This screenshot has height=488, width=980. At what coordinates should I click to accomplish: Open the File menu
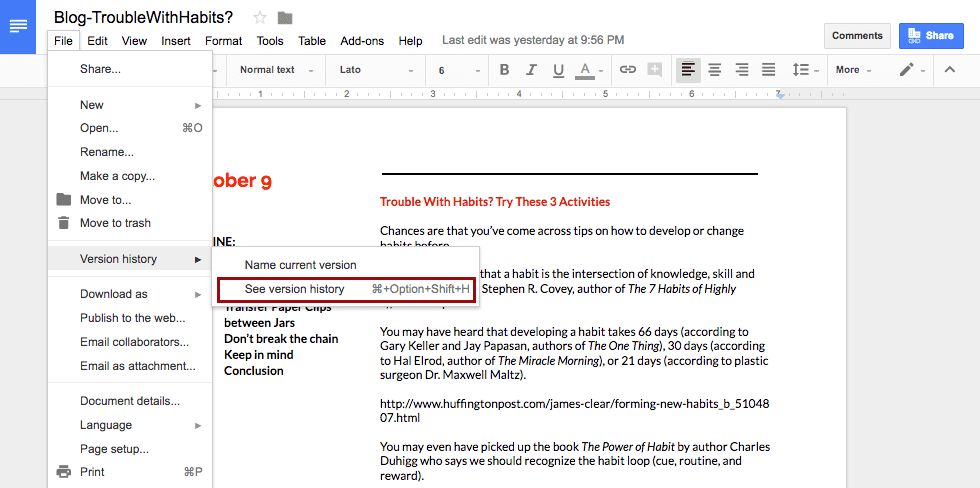click(63, 41)
